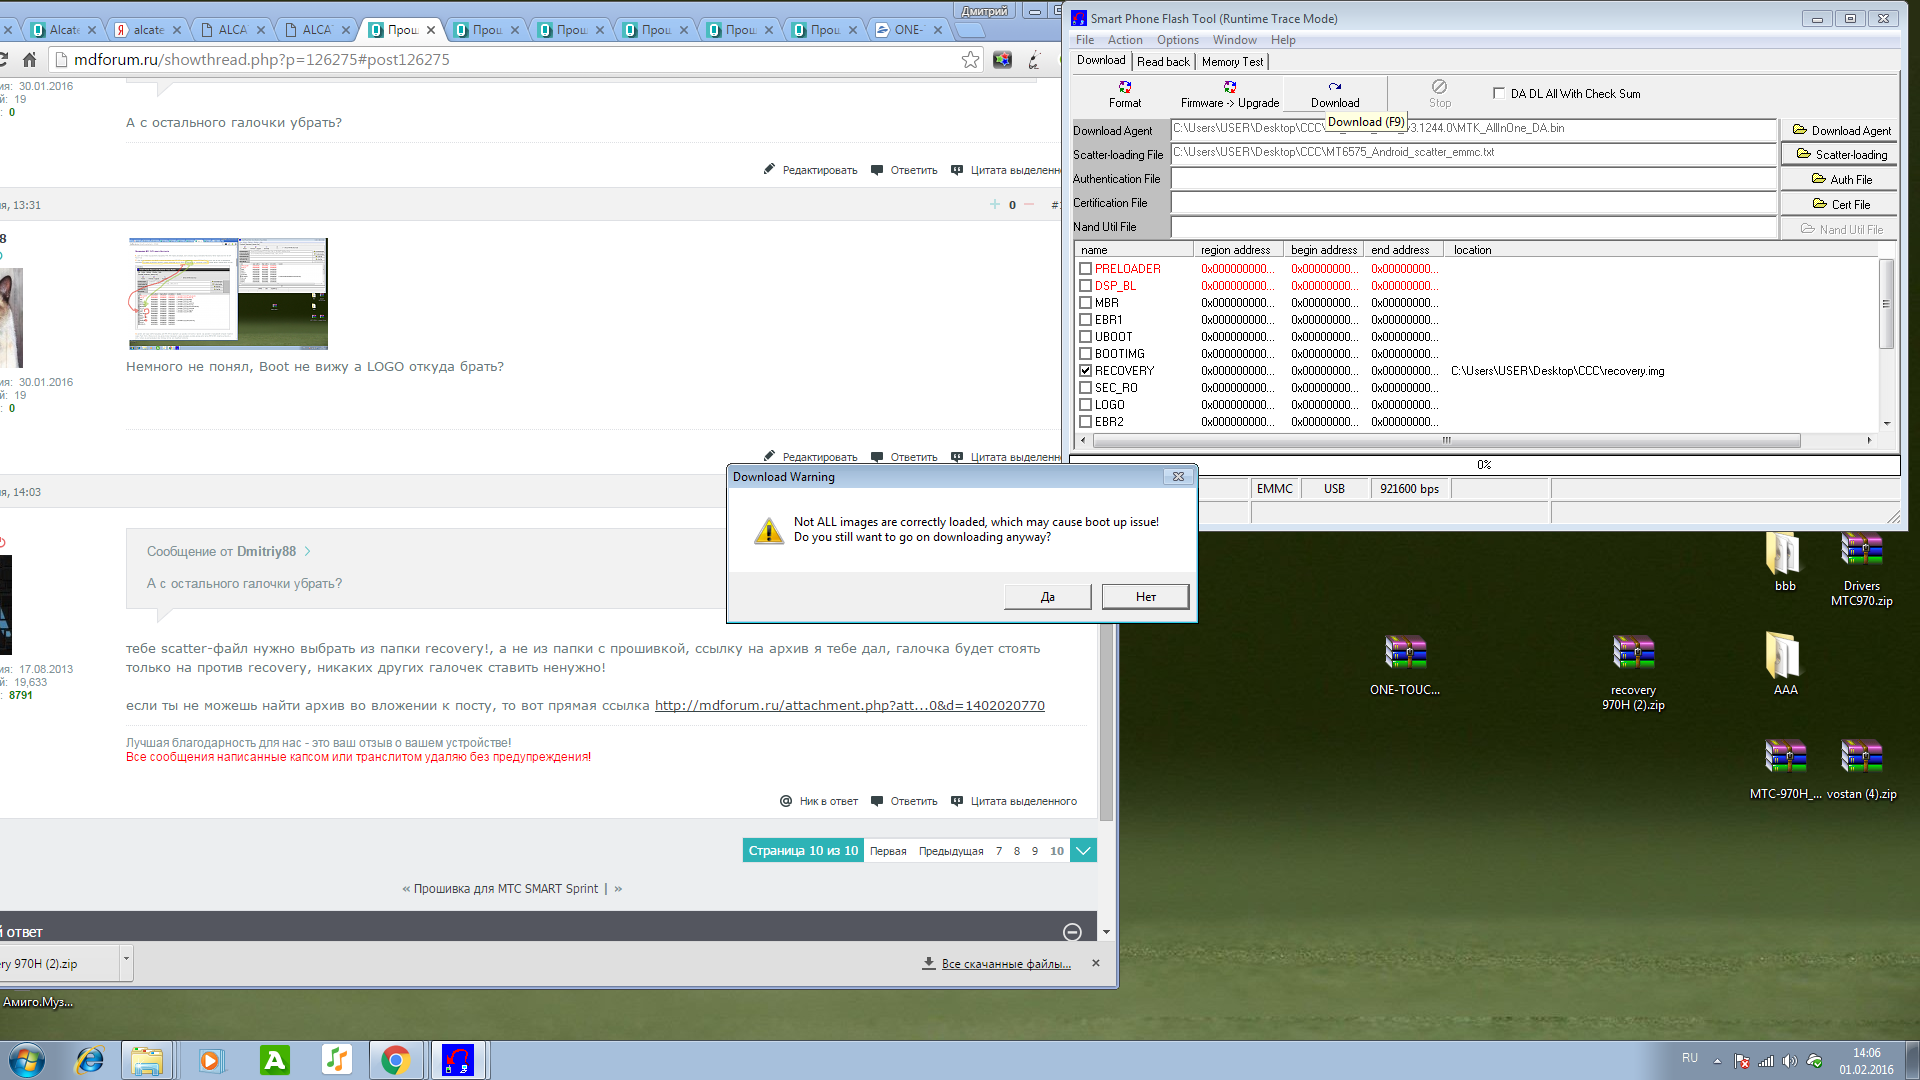Uncheck the RECOVERY partition checkbox
The image size is (1920, 1080).
point(1085,371)
